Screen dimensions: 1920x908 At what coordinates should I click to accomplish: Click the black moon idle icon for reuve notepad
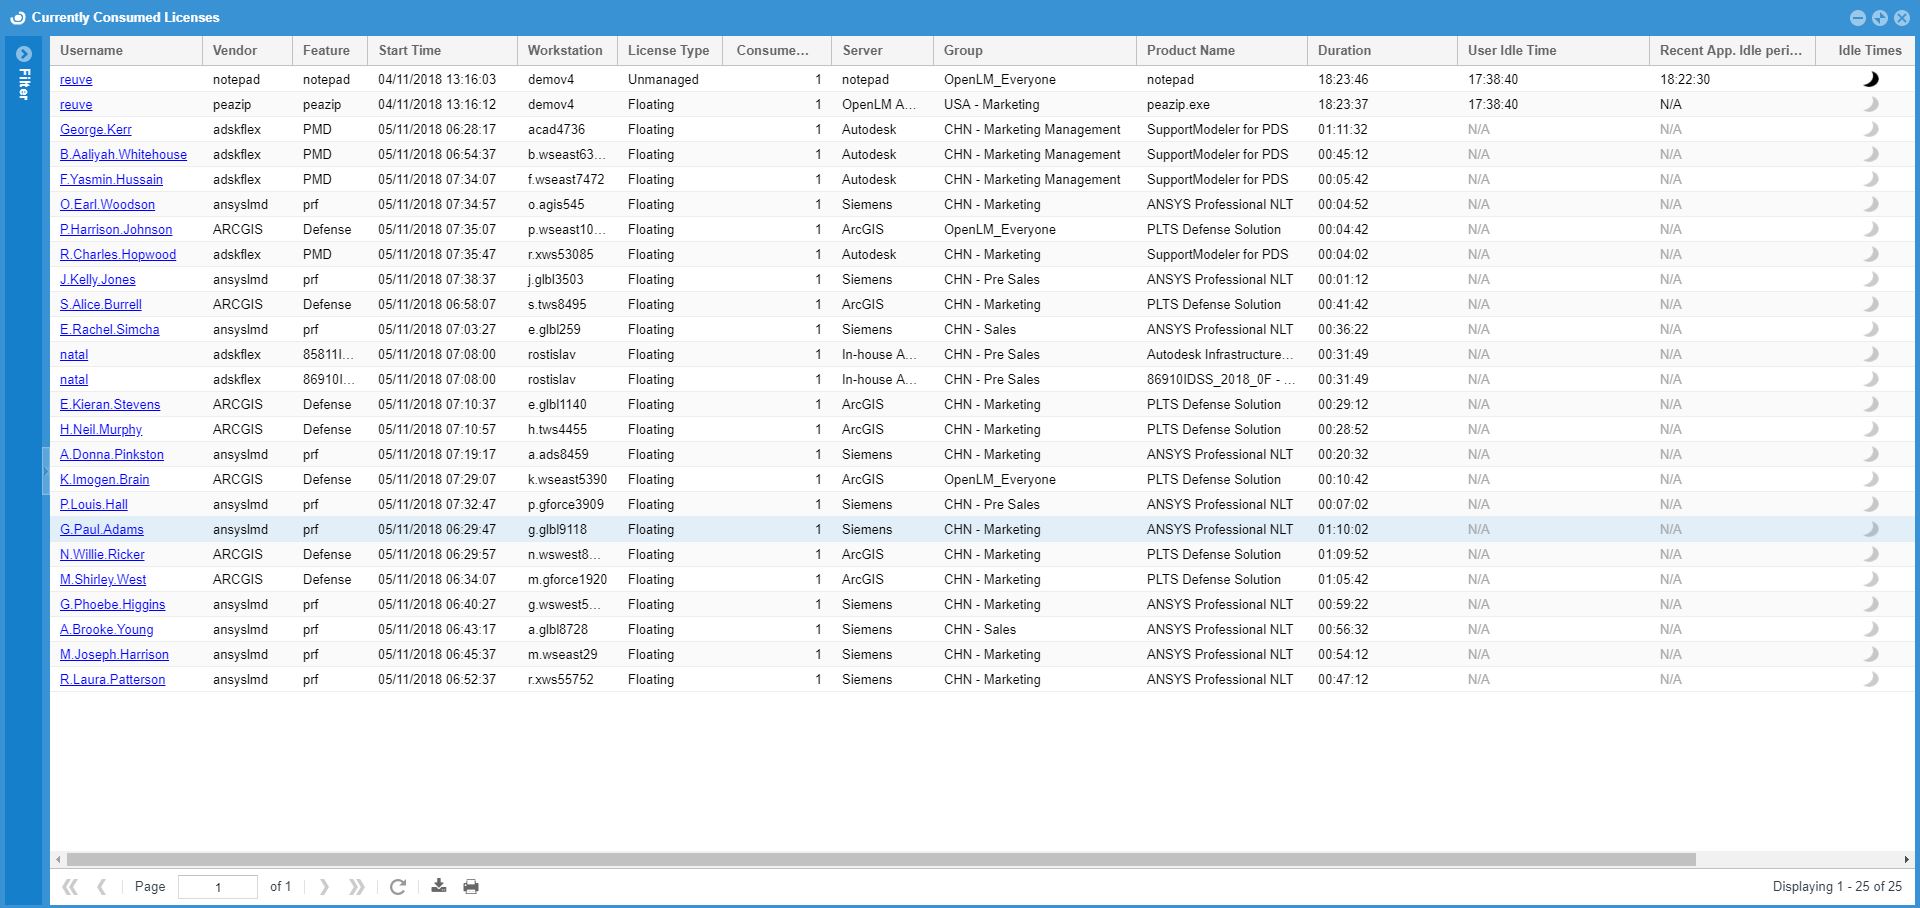(1870, 79)
